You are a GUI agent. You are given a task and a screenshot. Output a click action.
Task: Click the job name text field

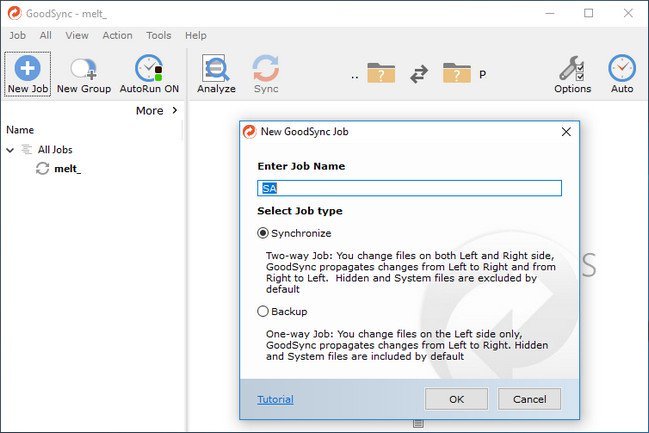click(409, 188)
